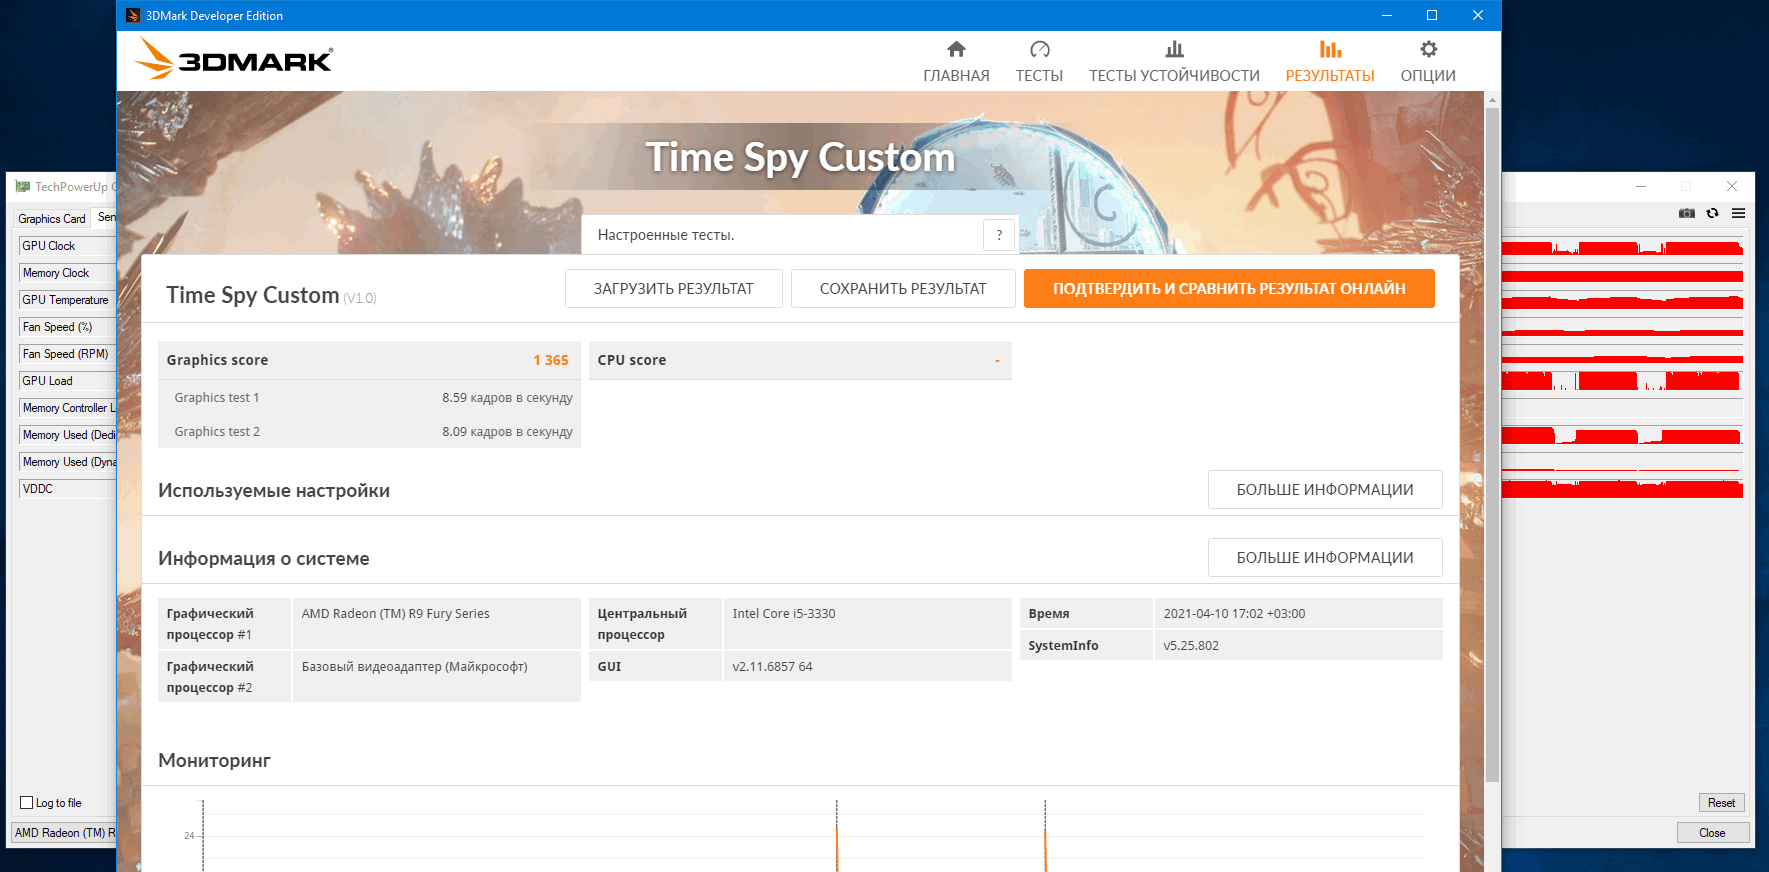Click the question mark help button
The height and width of the screenshot is (872, 1769).
(x=999, y=235)
